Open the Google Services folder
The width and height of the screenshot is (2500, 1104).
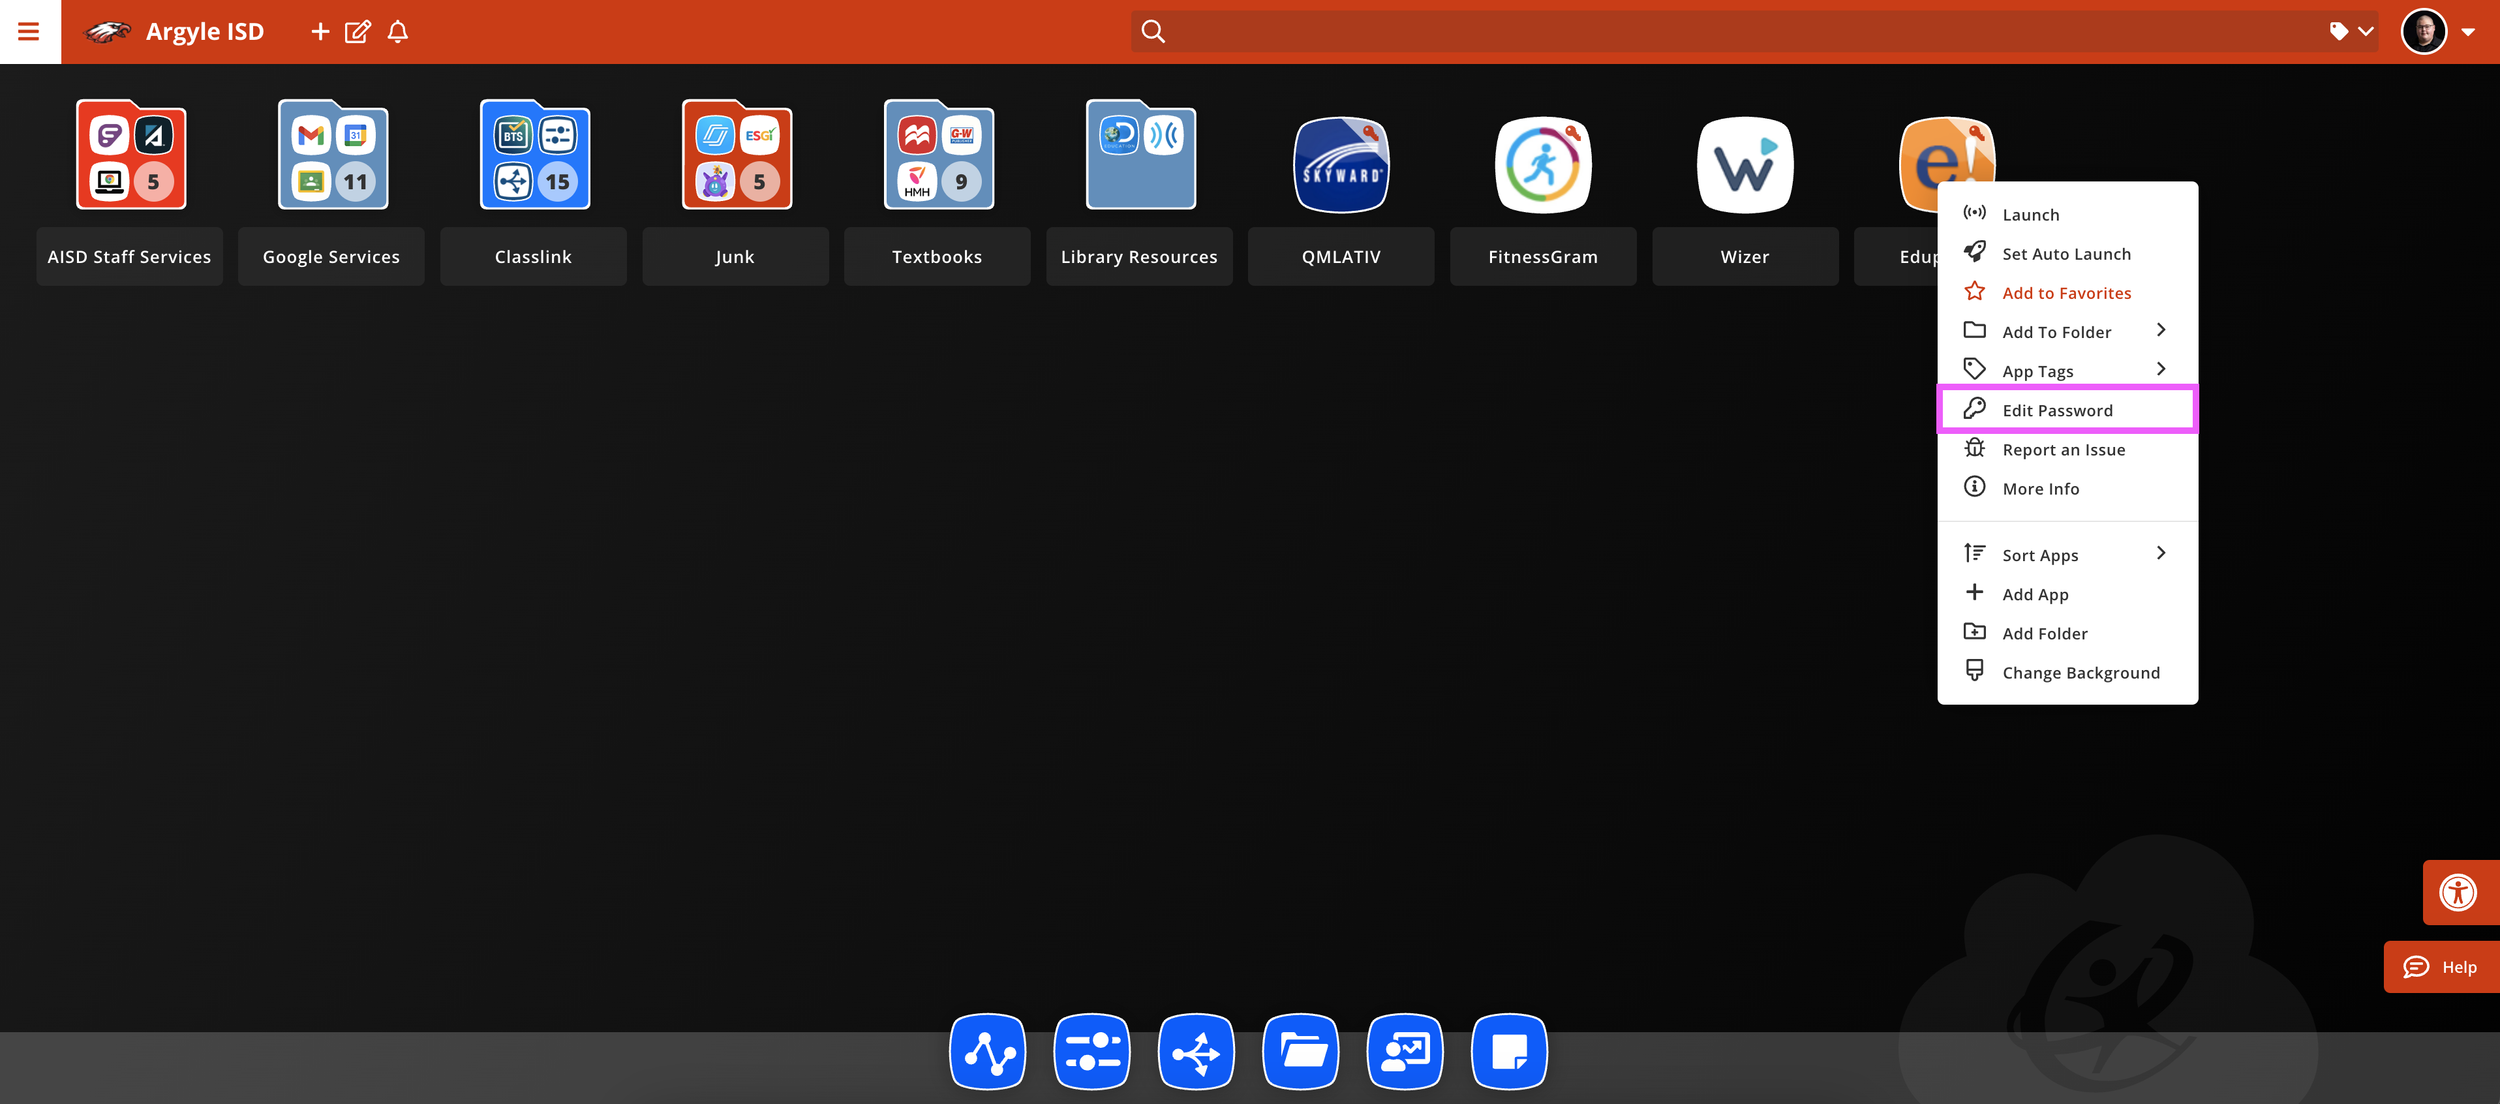tap(332, 155)
